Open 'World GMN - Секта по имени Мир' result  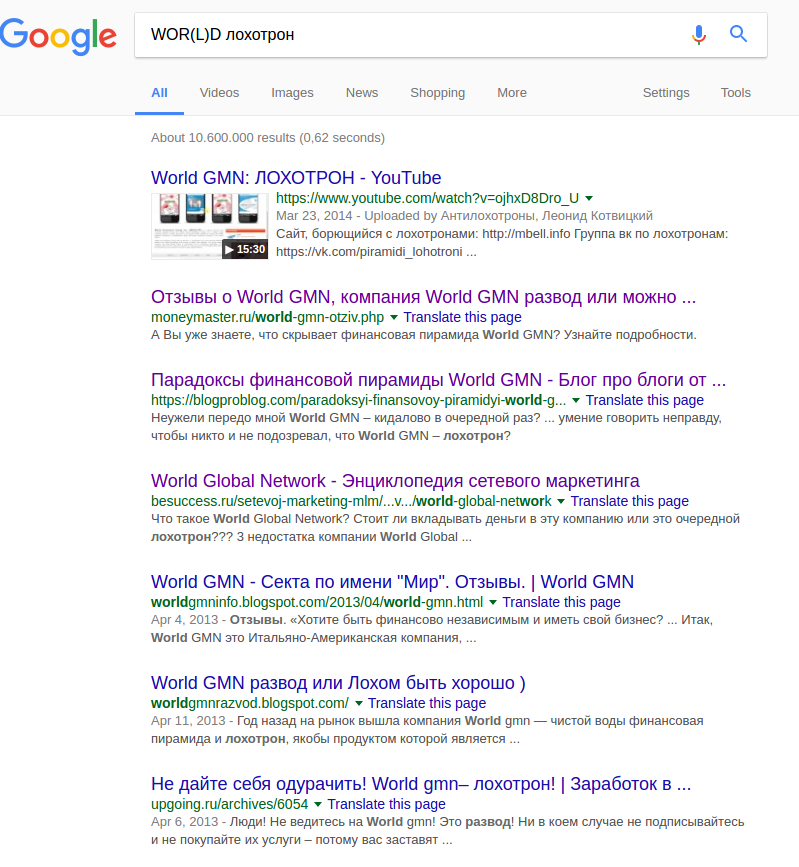(x=392, y=582)
